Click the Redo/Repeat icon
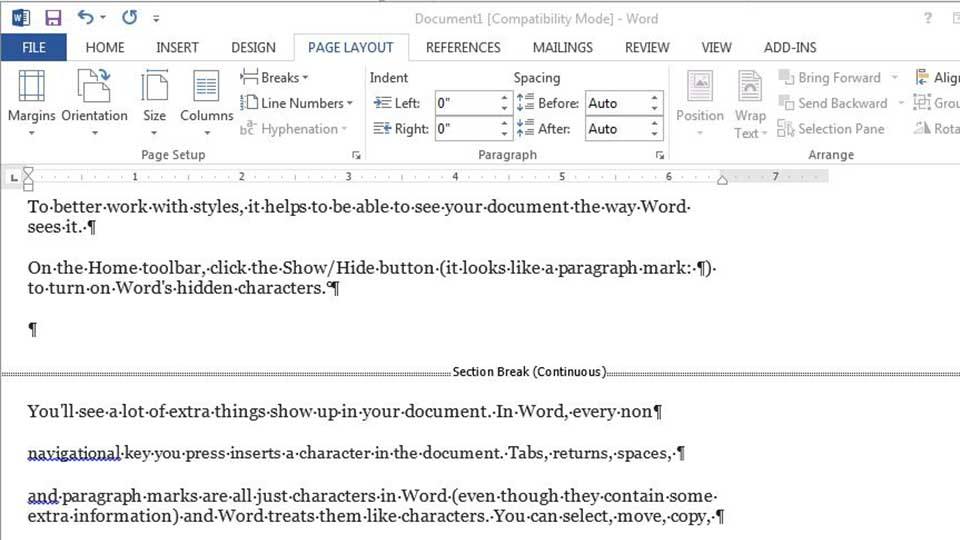This screenshot has height=540, width=960. 129,18
